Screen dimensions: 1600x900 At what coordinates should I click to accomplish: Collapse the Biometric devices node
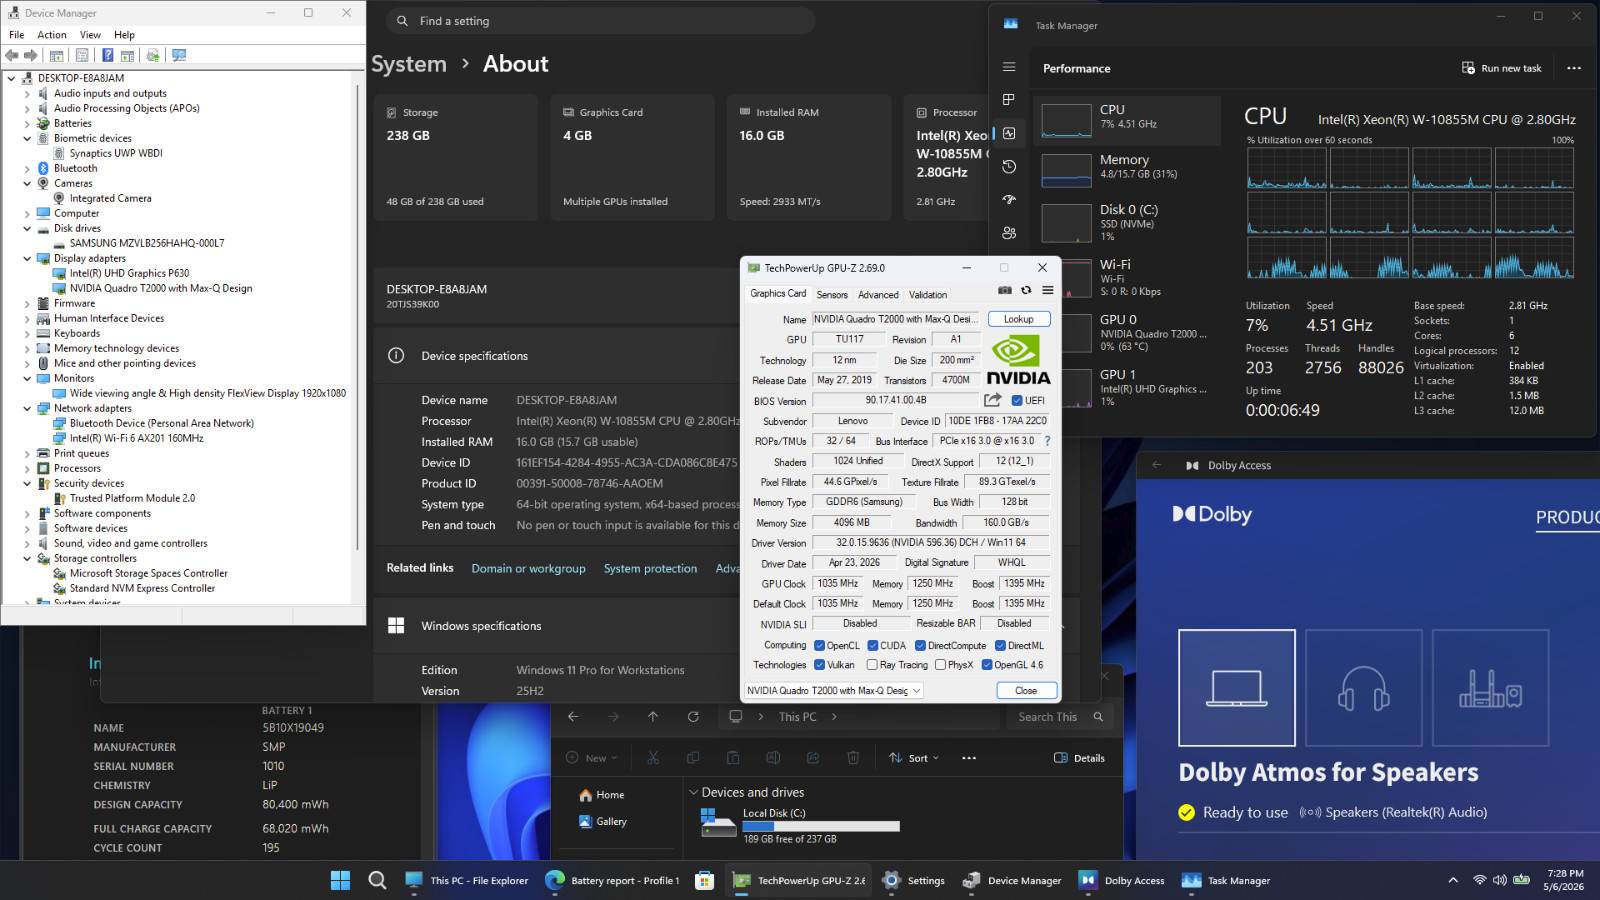point(27,139)
